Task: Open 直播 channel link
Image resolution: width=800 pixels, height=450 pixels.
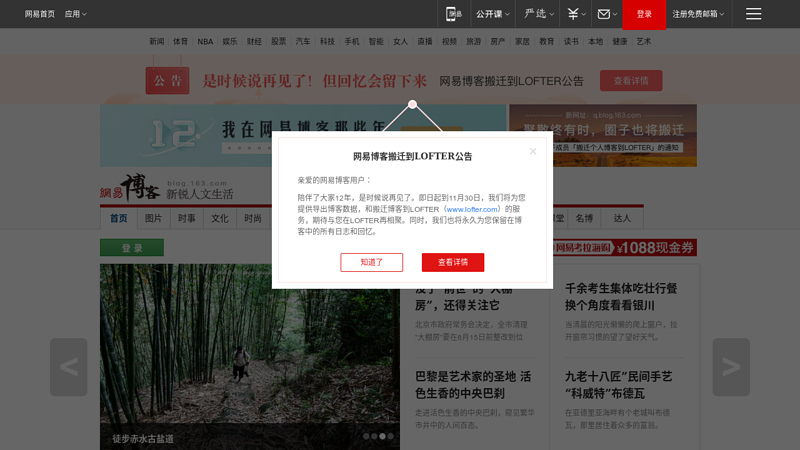Action: coord(425,41)
